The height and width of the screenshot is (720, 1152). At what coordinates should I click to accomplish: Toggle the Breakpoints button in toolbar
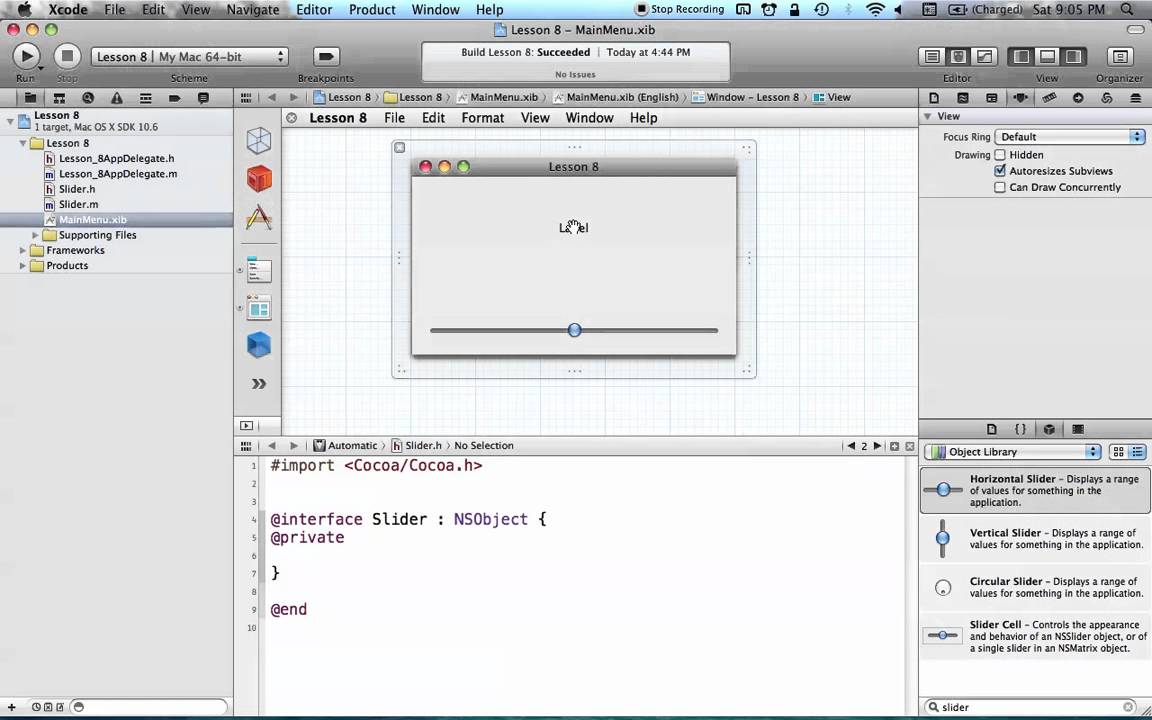[x=326, y=57]
